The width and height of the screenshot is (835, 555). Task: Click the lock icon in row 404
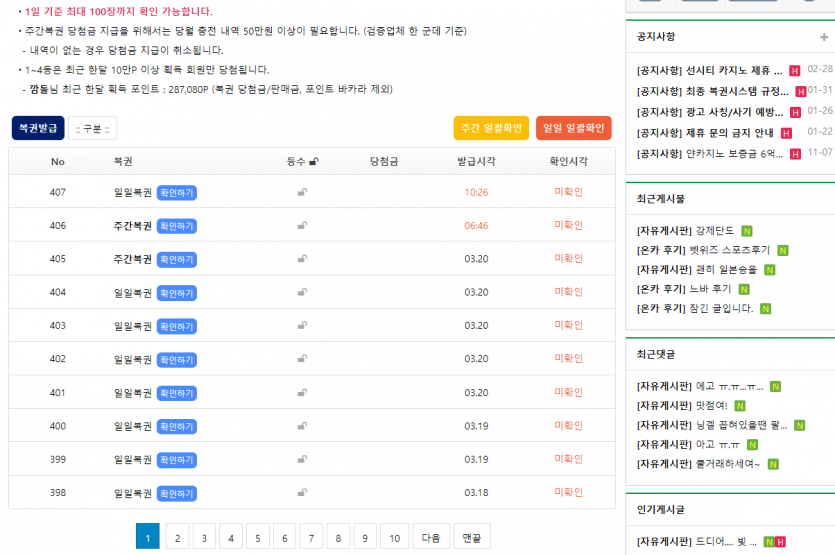pos(302,292)
